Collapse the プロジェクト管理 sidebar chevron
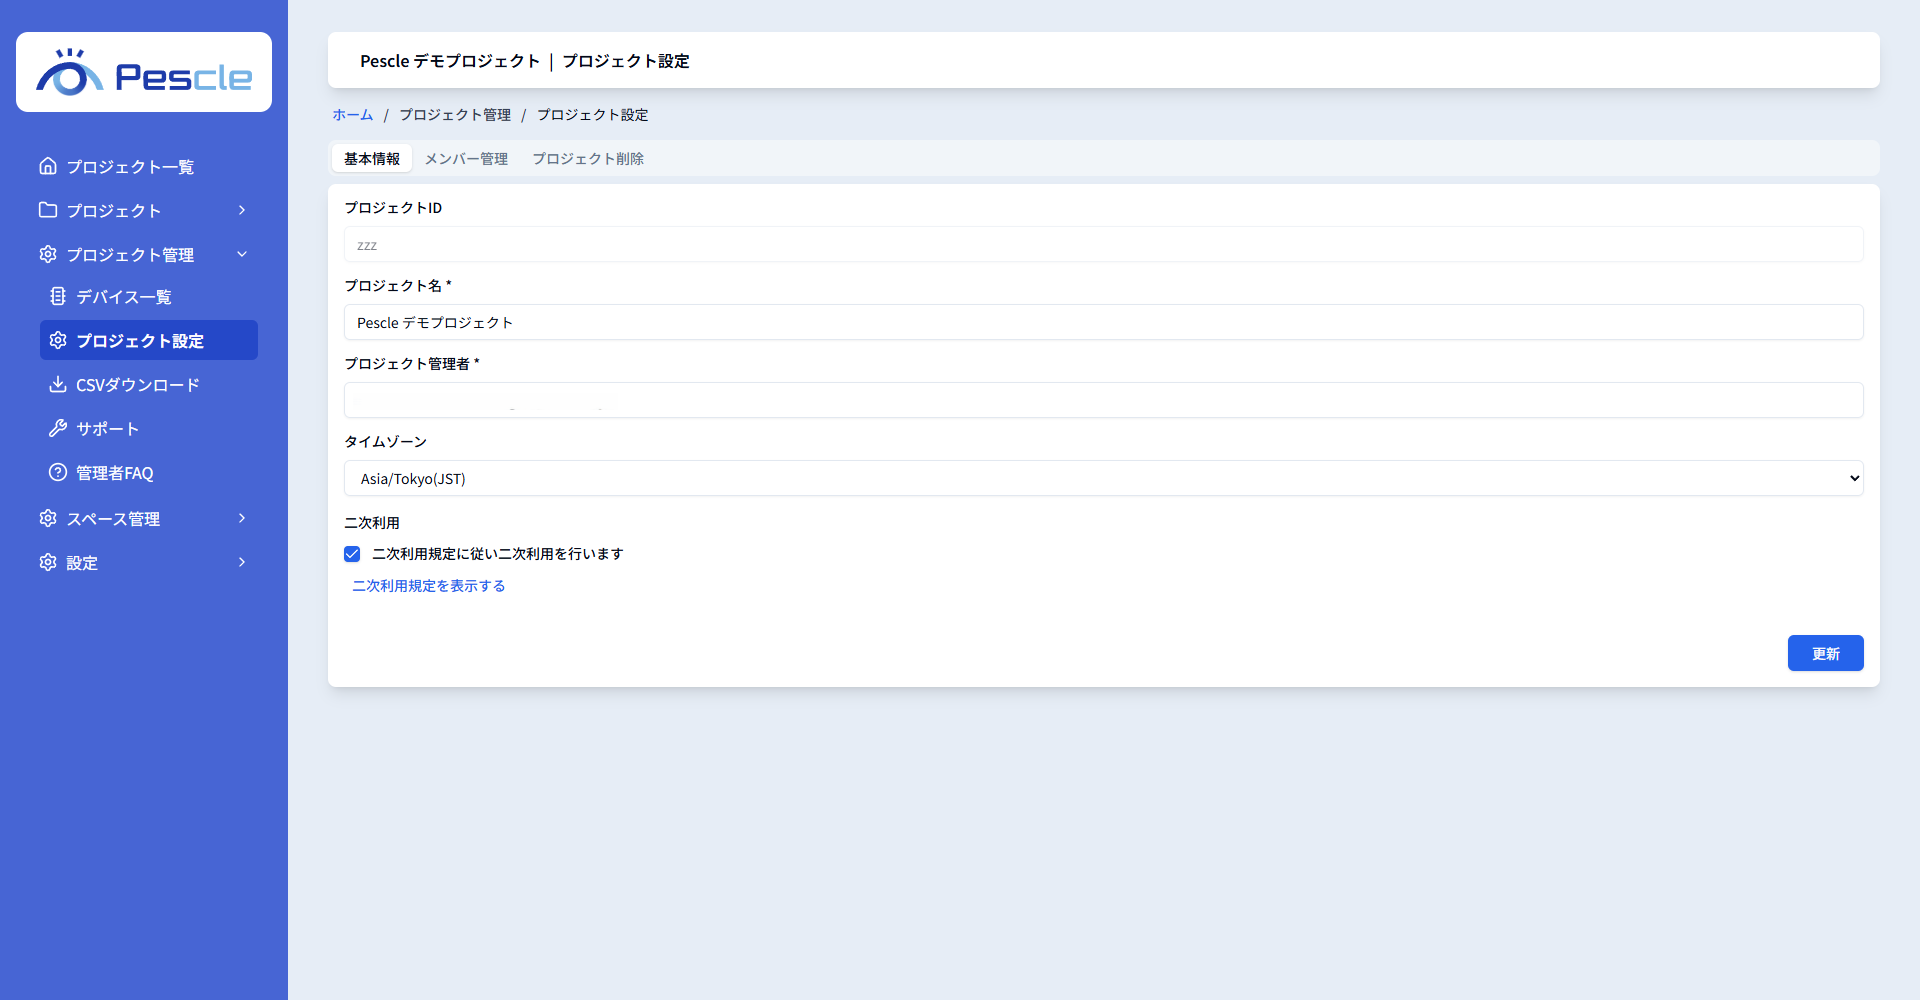 click(242, 254)
